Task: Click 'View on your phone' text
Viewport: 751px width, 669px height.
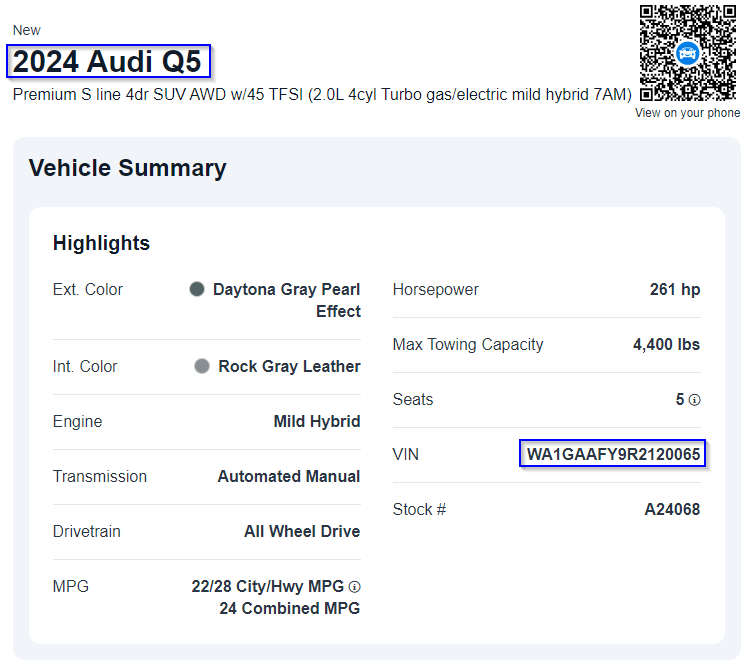Action: (687, 113)
